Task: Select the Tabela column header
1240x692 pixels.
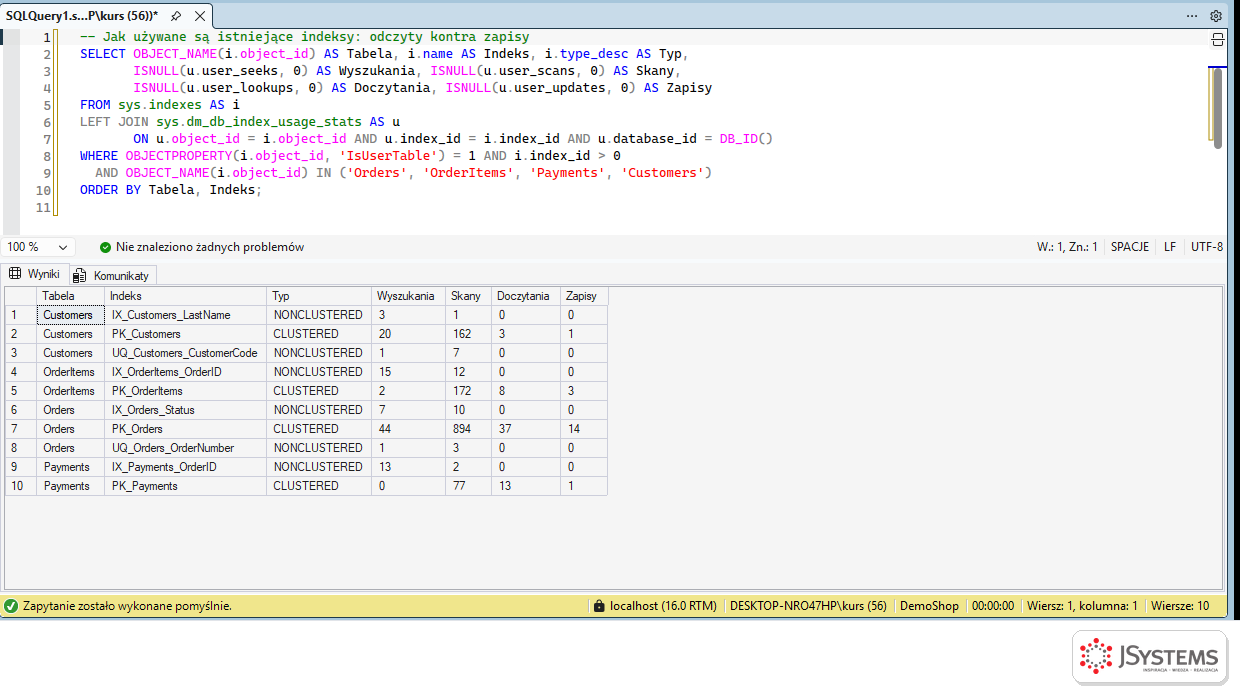Action: 70,296
